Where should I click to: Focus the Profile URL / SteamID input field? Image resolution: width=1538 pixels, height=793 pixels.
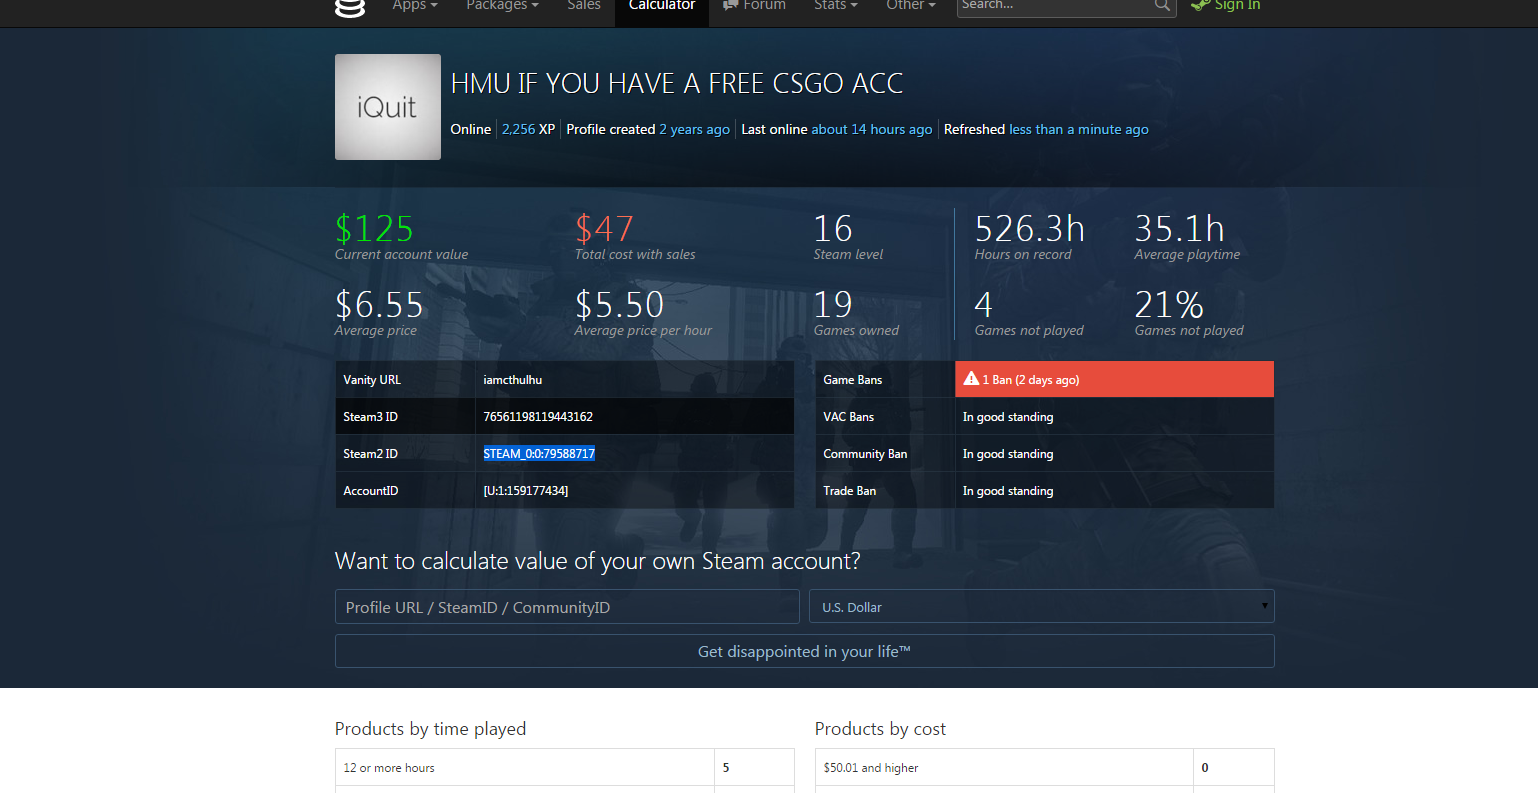coord(567,607)
